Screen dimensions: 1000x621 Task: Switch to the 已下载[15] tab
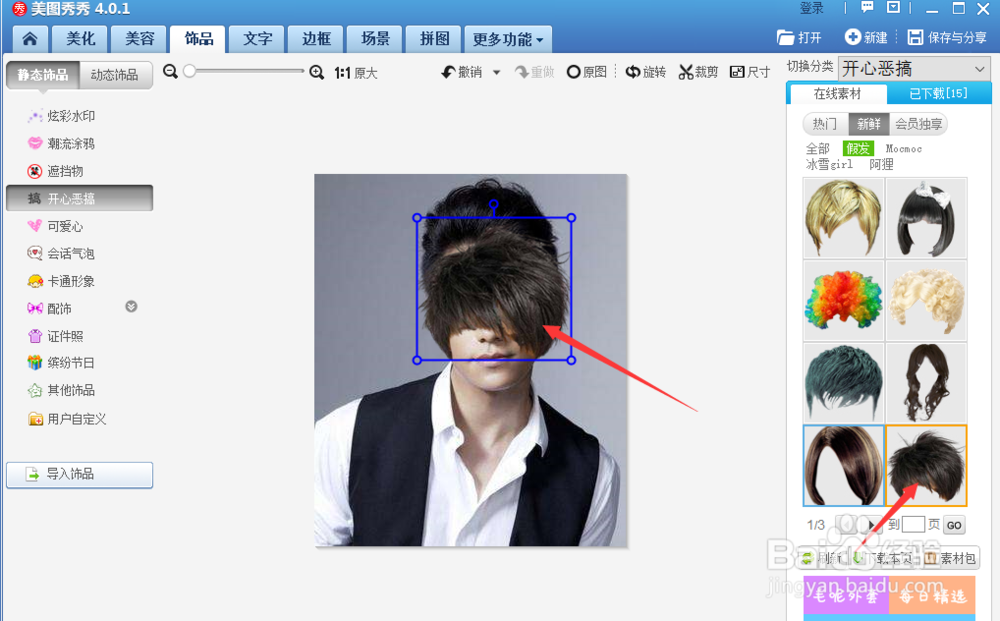click(938, 94)
